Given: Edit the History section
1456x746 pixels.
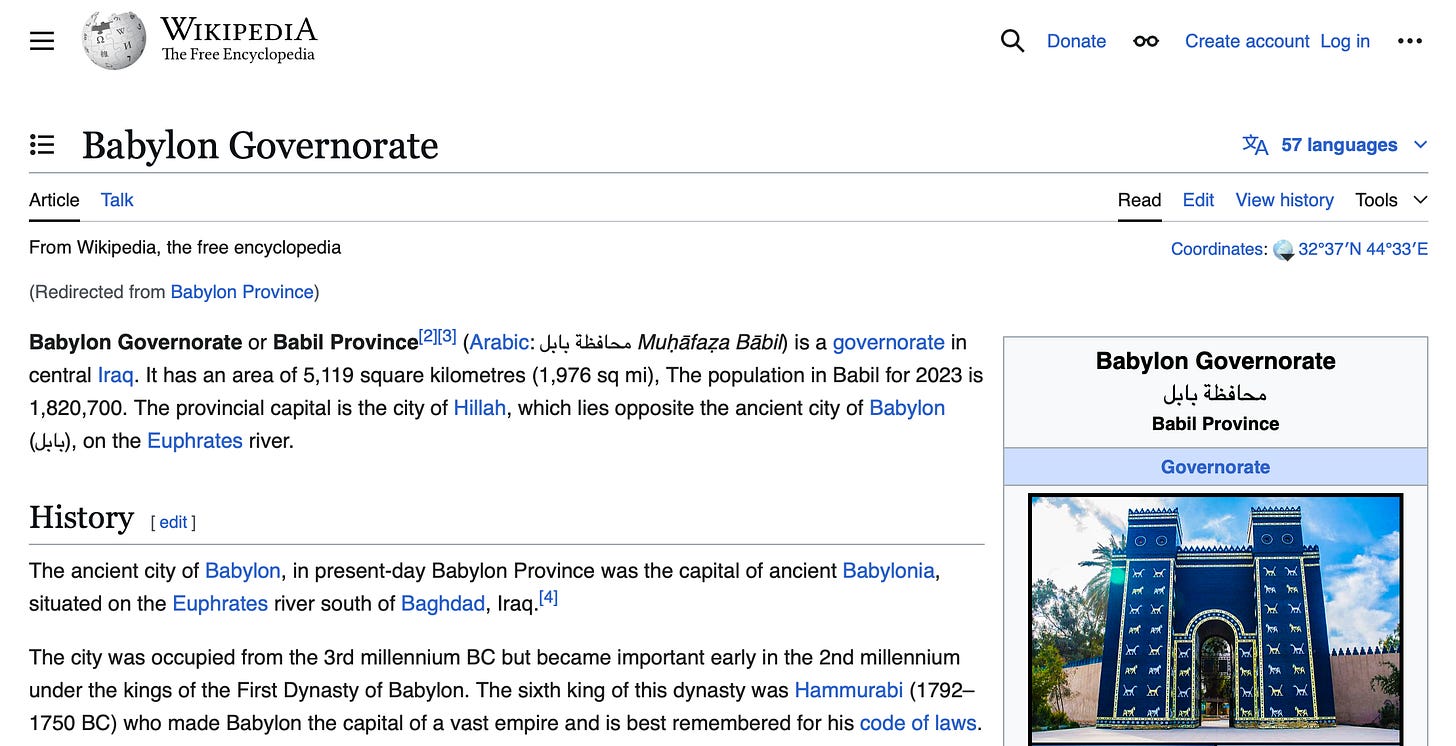Looking at the screenshot, I should pyautogui.click(x=173, y=522).
